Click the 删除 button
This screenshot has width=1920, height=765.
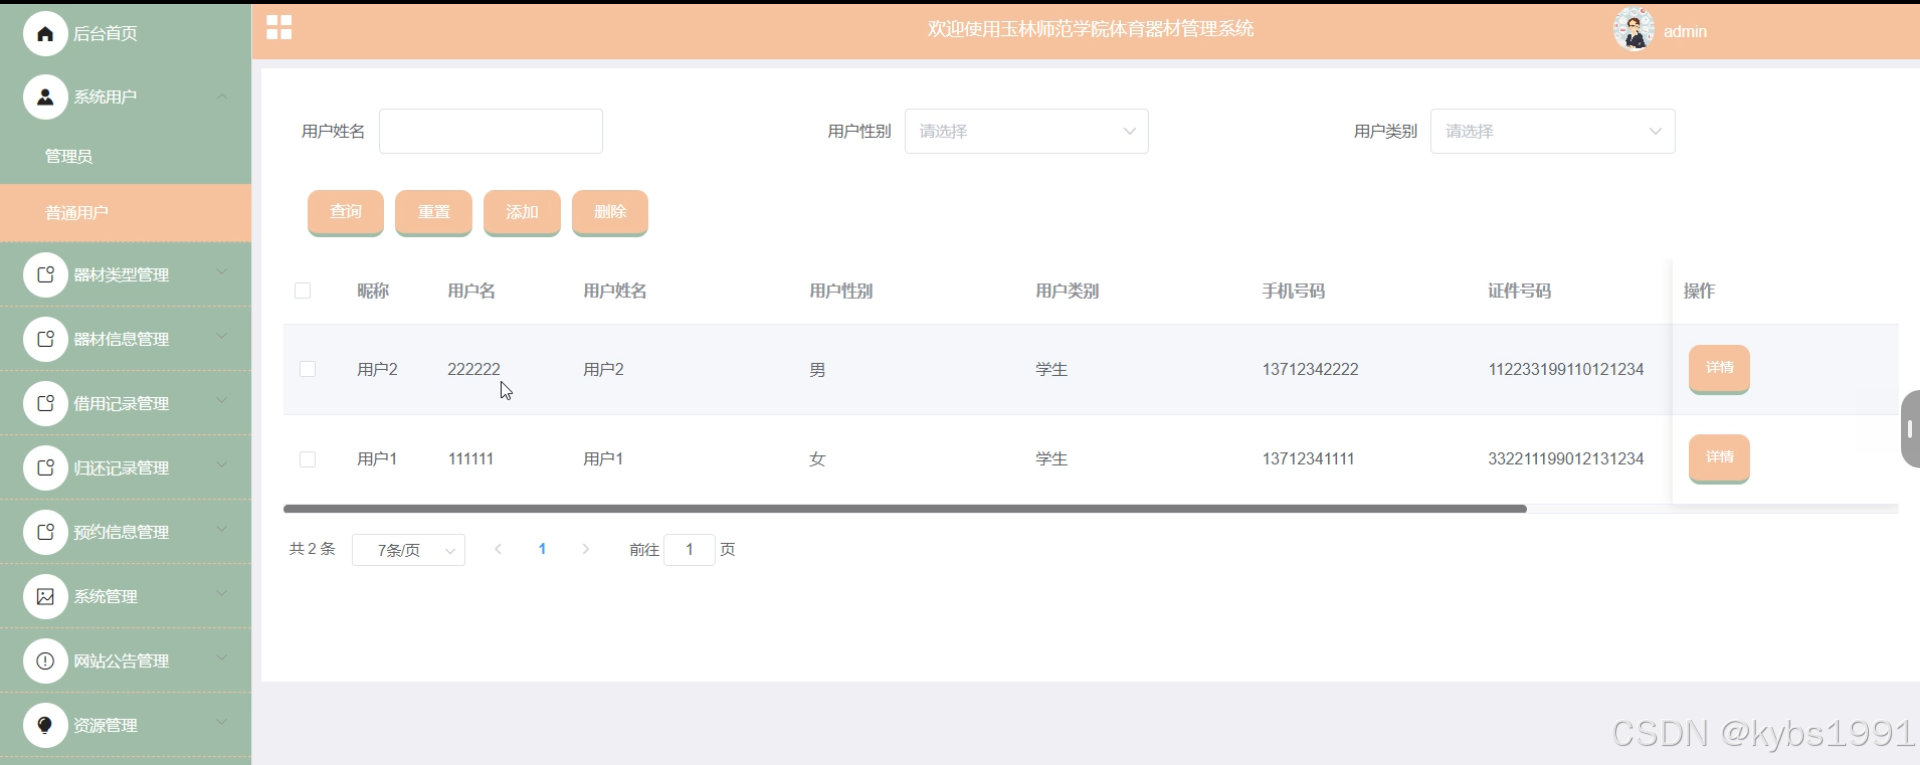coord(610,212)
